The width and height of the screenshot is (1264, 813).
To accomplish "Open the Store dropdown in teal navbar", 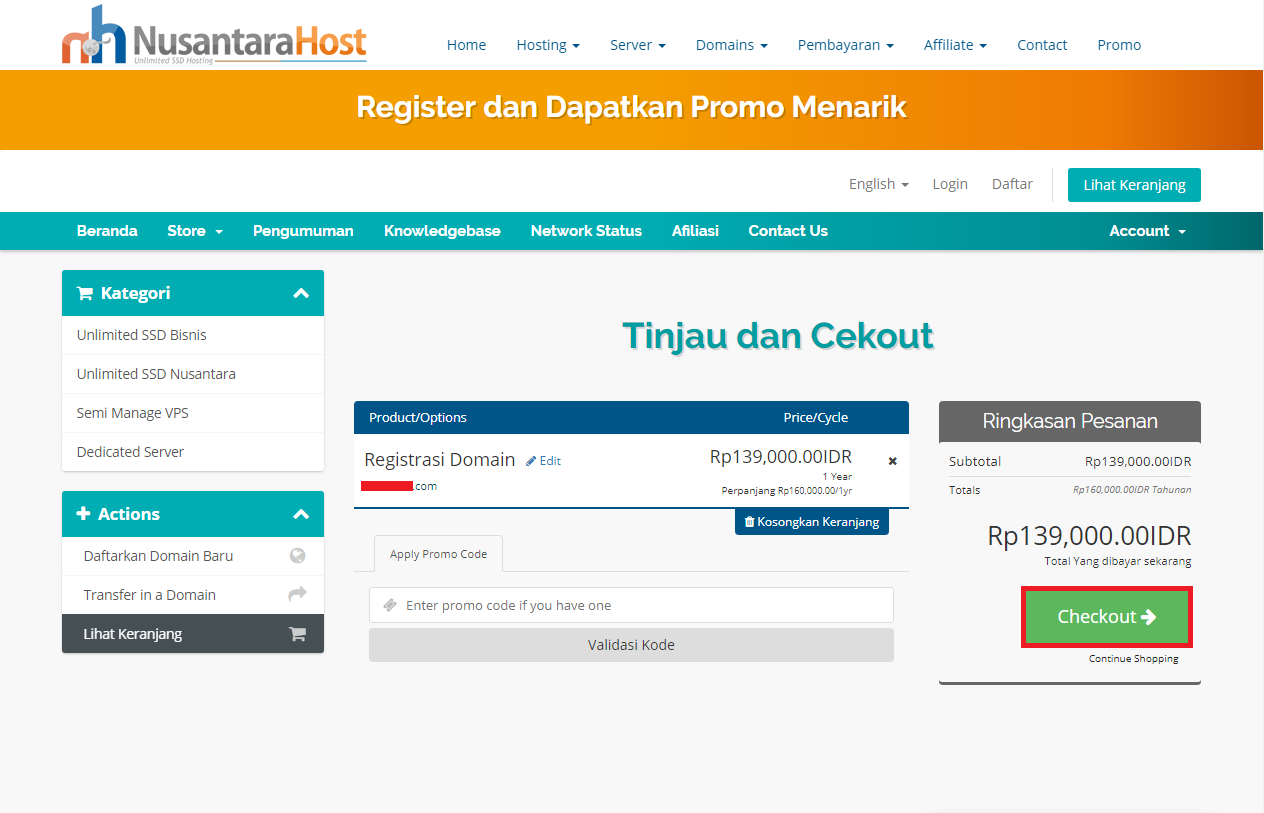I will [x=194, y=231].
